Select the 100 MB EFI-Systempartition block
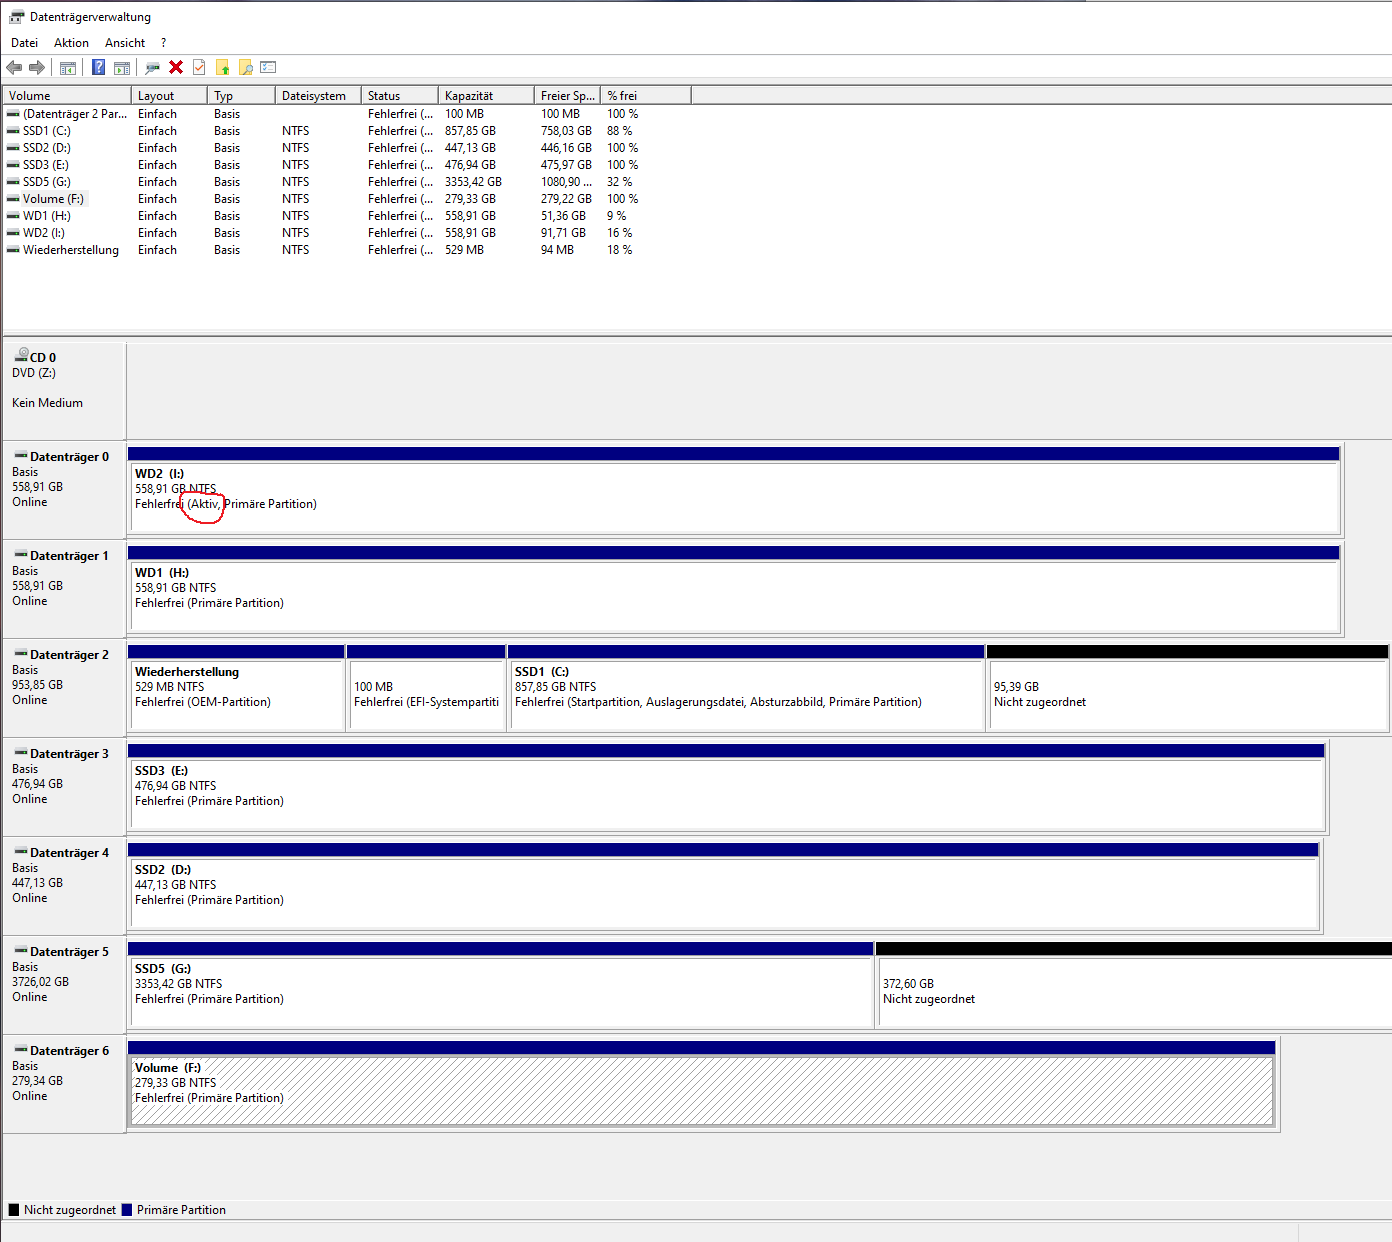1392x1242 pixels. 426,688
